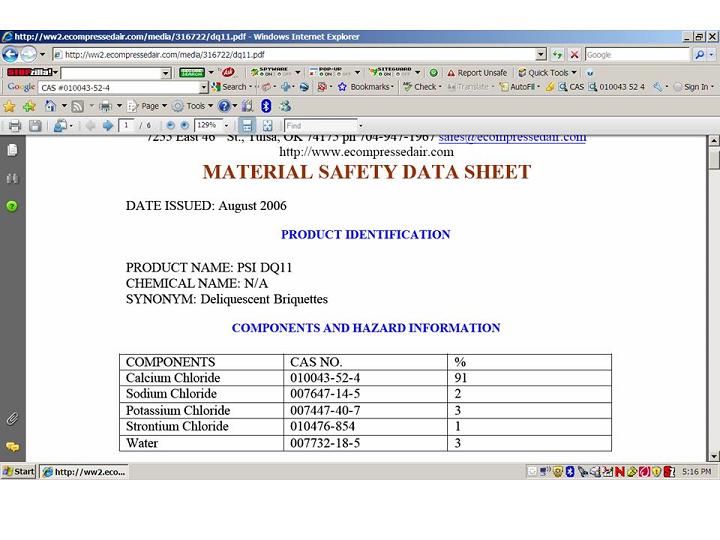Screen dimensions: 720x540
Task: Toggle the STOPzilla Spyware protection switch
Action: pyautogui.click(x=272, y=72)
